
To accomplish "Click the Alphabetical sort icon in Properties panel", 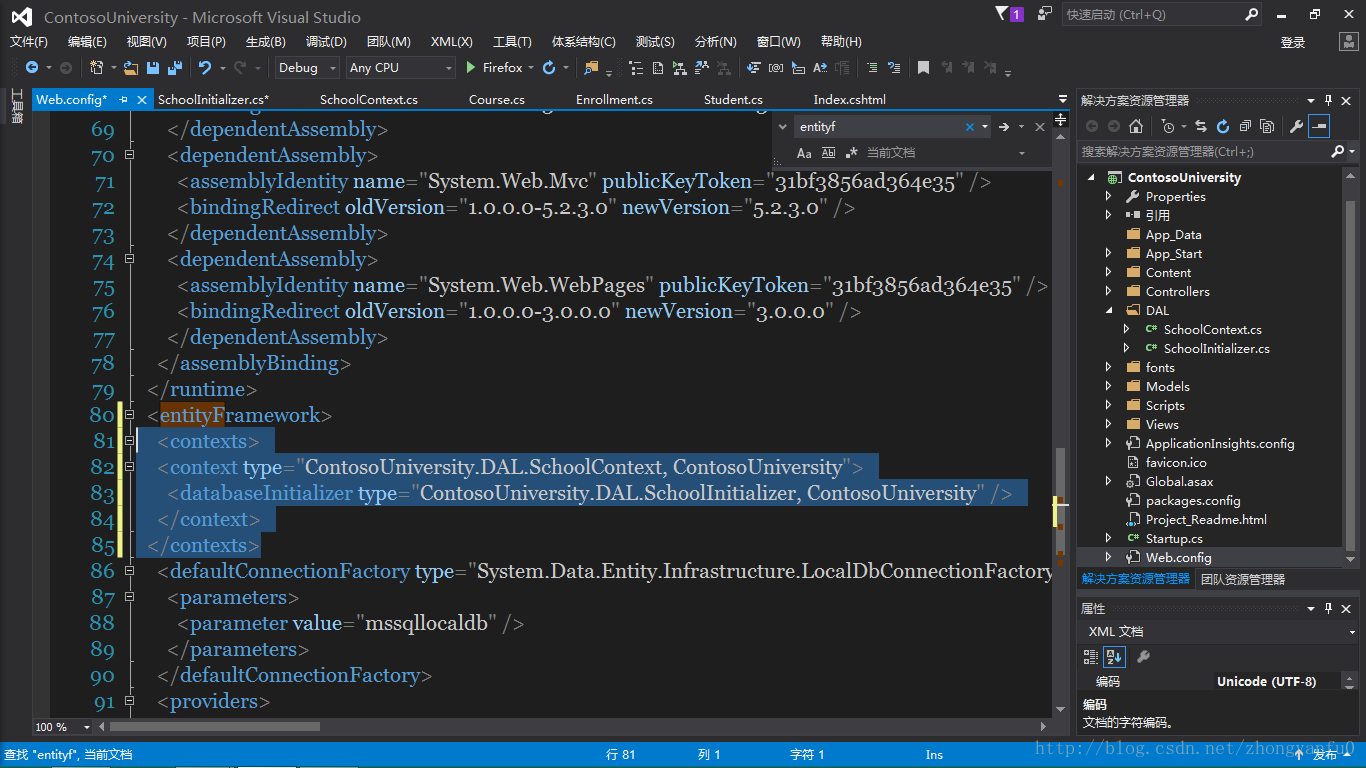I will [x=1115, y=657].
